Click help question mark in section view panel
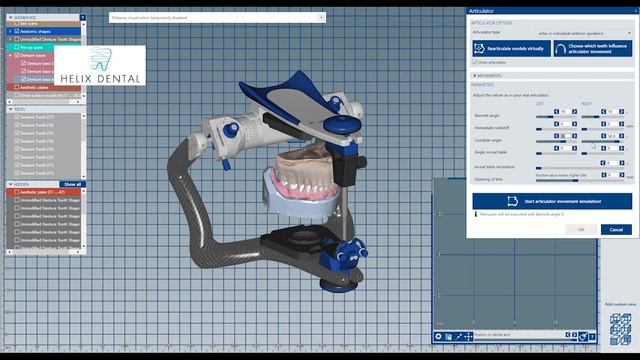The width and height of the screenshot is (640, 360). tap(592, 337)
